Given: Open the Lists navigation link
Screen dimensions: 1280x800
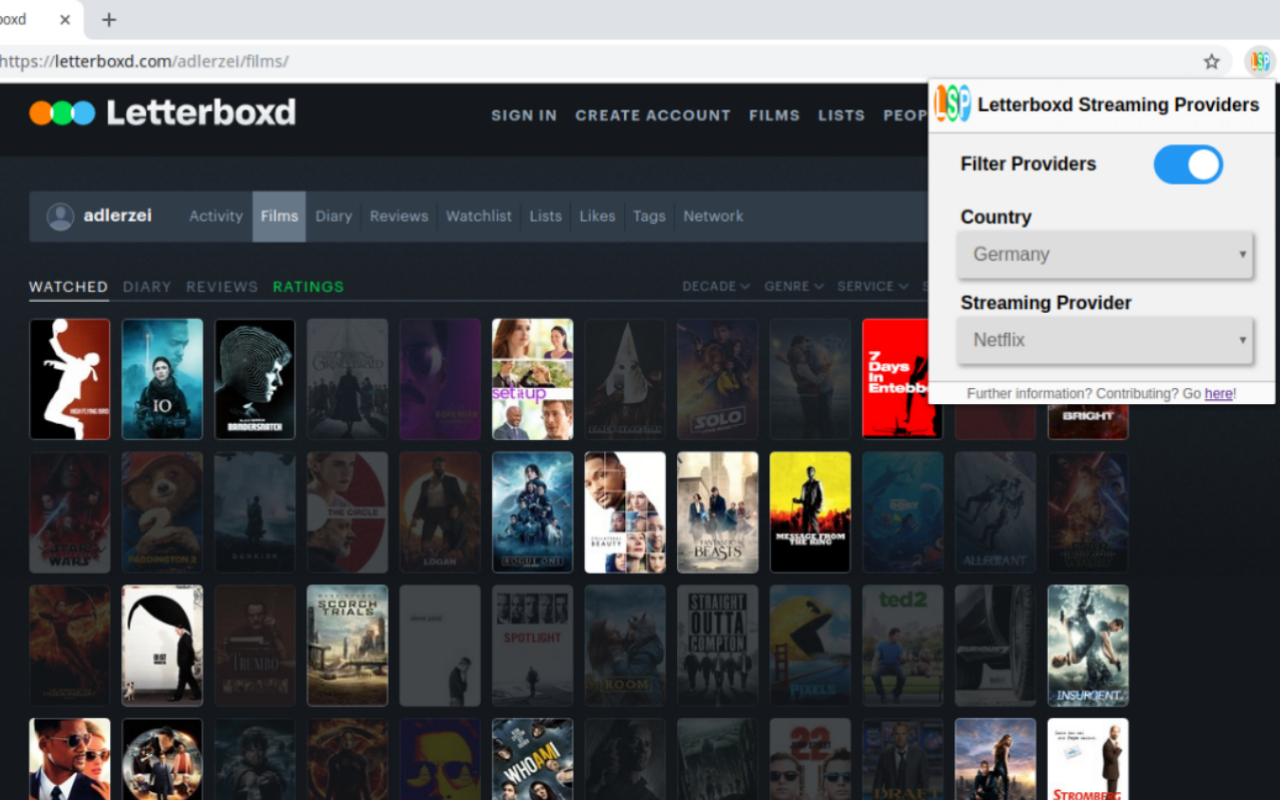Looking at the screenshot, I should [841, 116].
